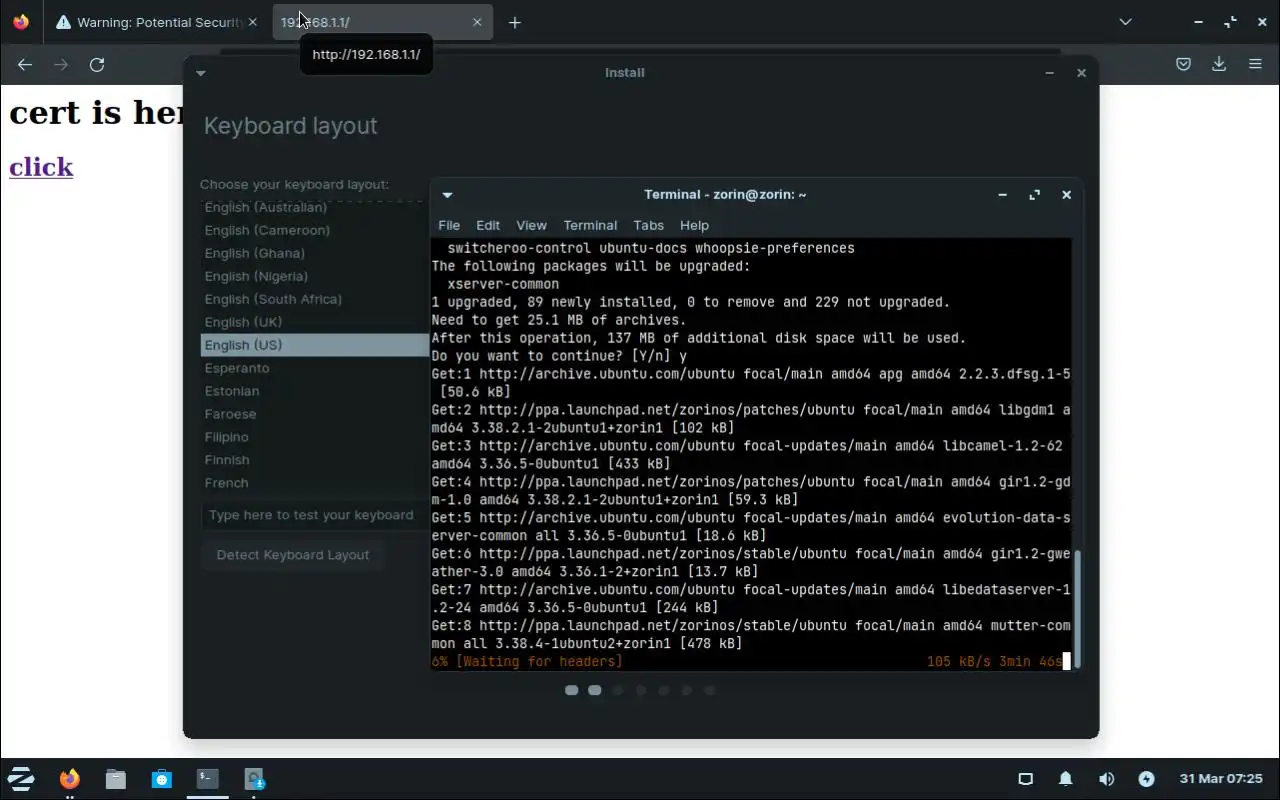The width and height of the screenshot is (1280, 800).
Task: Select English (Australian) keyboard layout
Action: (x=315, y=207)
